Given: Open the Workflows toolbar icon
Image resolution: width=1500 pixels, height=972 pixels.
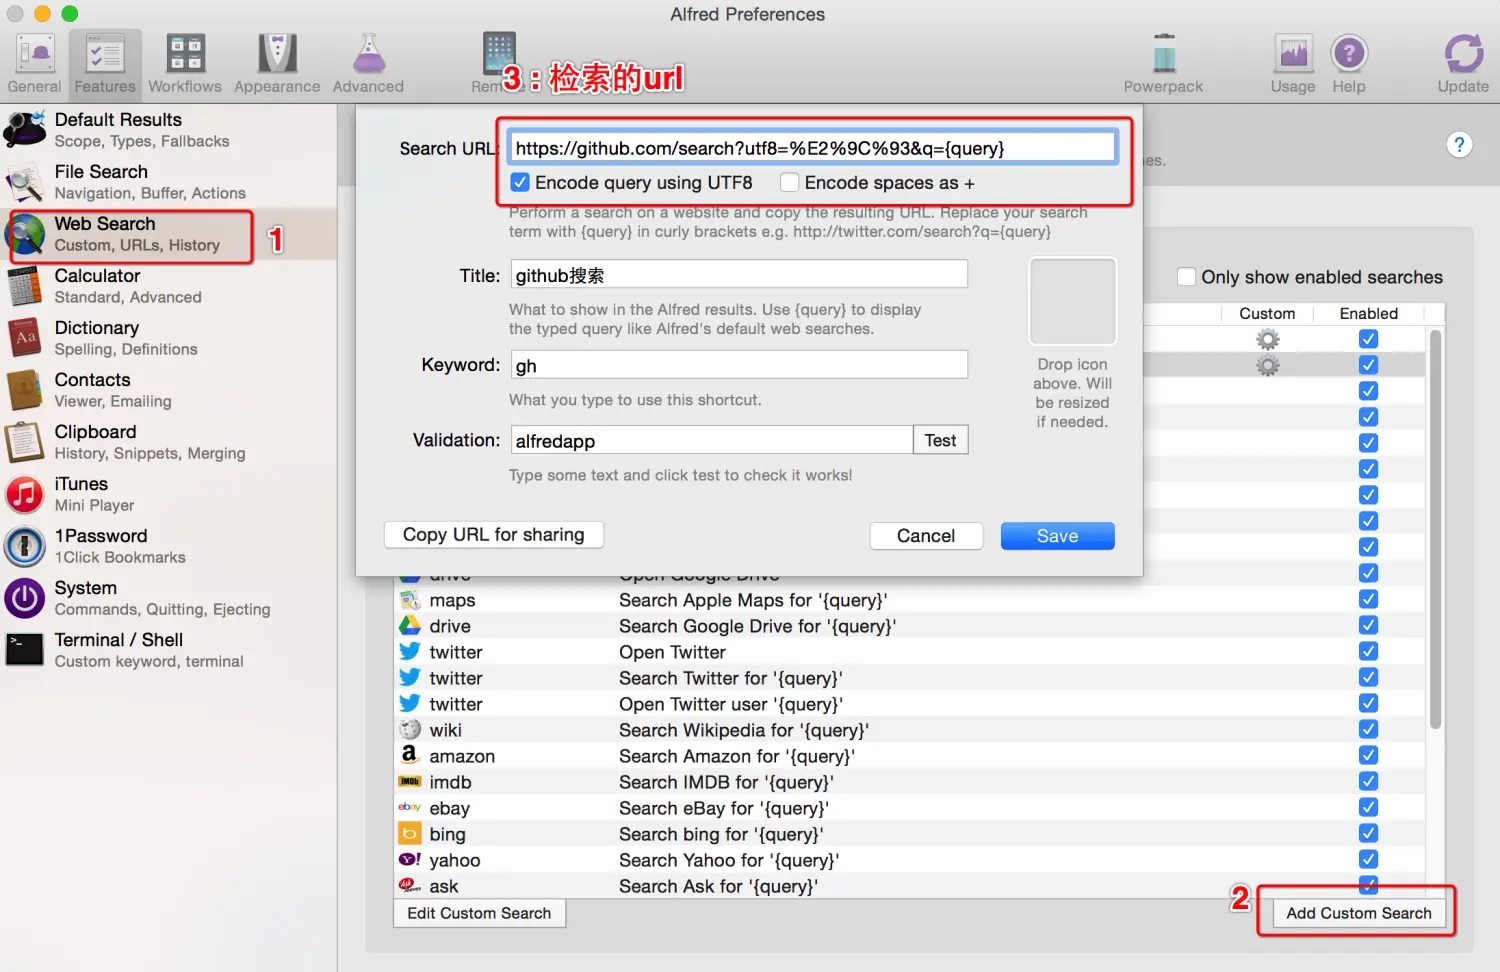Looking at the screenshot, I should tap(185, 64).
